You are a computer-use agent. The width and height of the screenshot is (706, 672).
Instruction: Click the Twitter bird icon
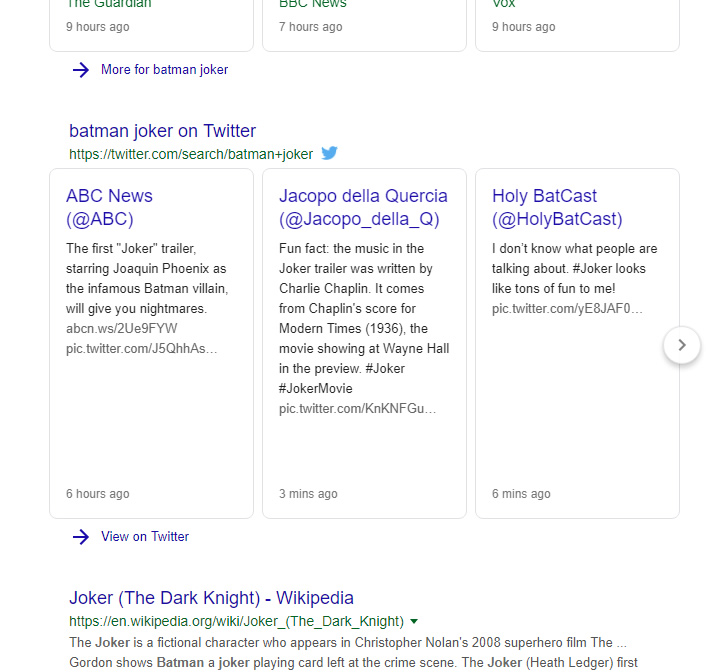coord(330,153)
